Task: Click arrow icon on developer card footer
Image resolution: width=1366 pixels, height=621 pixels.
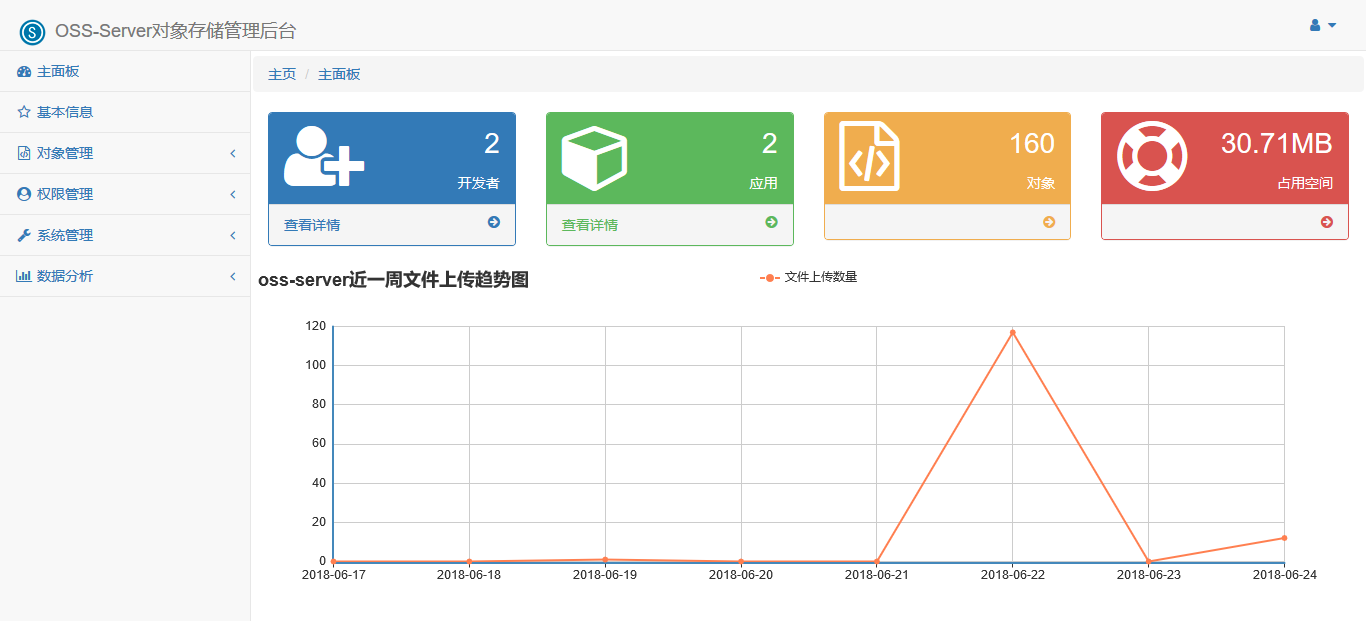Action: [494, 222]
